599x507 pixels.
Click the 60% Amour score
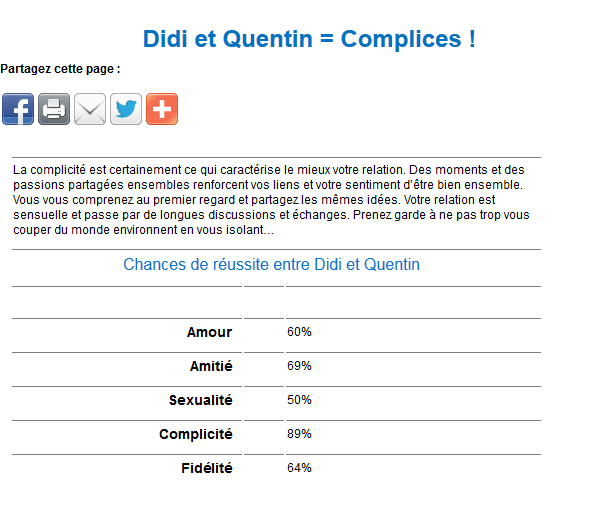[x=299, y=332]
